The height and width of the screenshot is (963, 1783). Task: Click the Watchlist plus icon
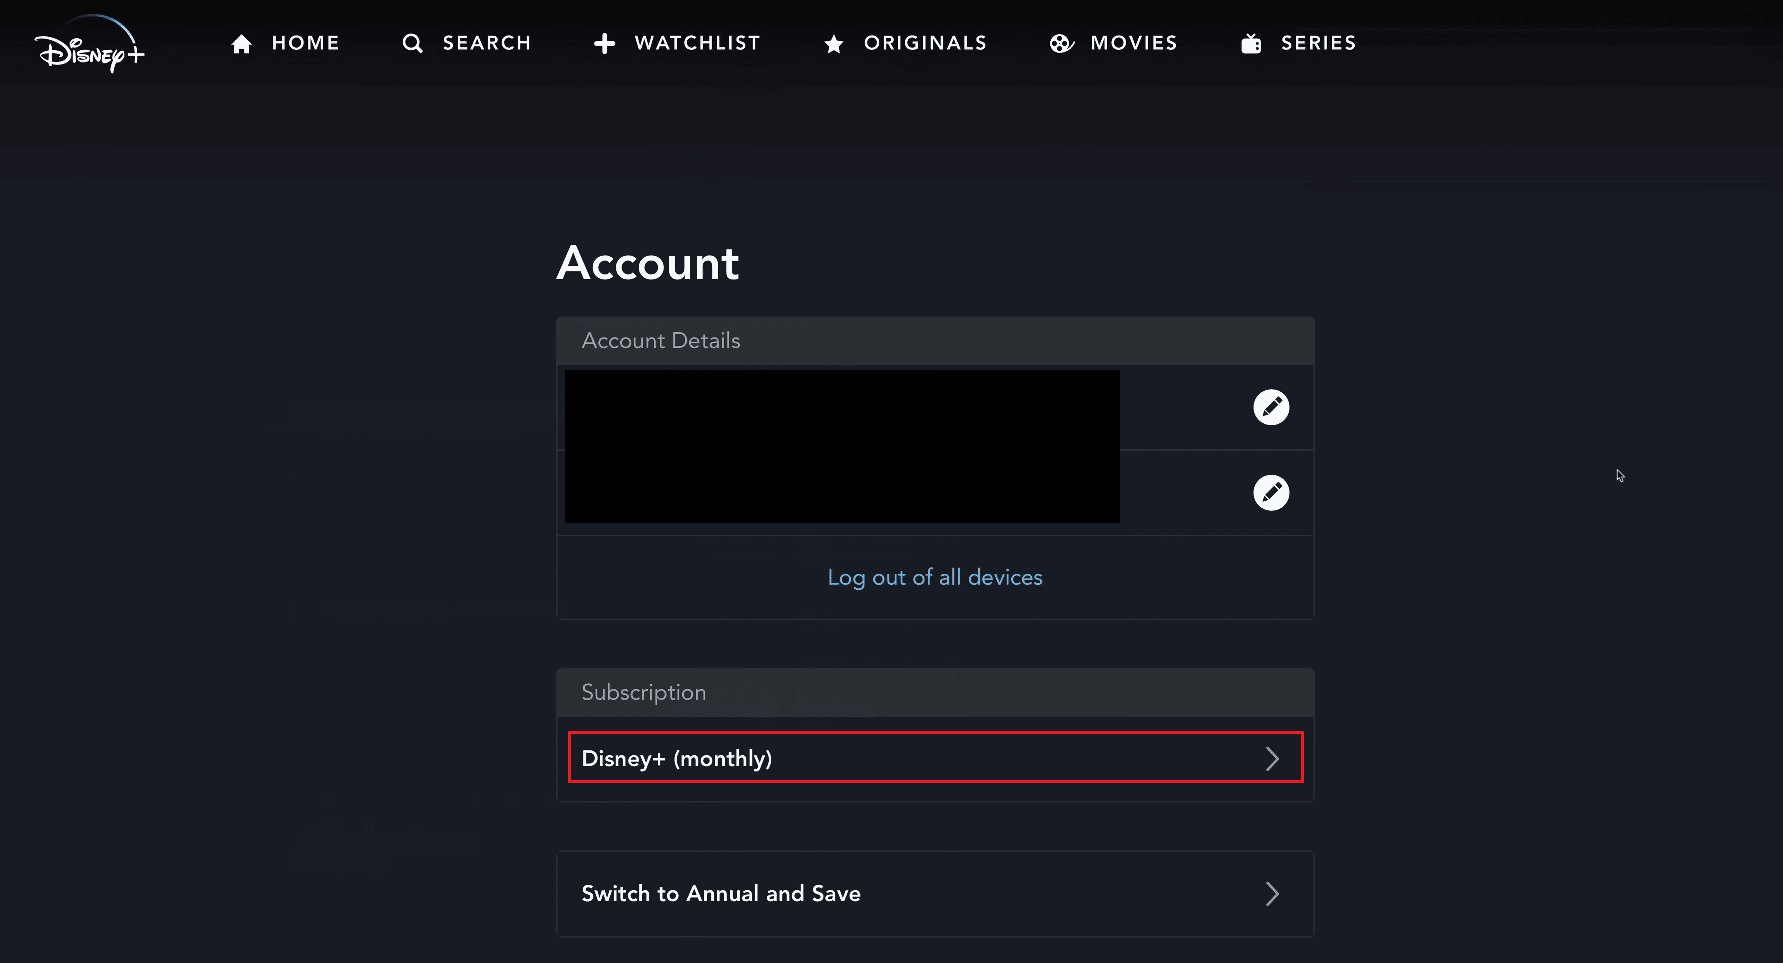click(x=604, y=44)
